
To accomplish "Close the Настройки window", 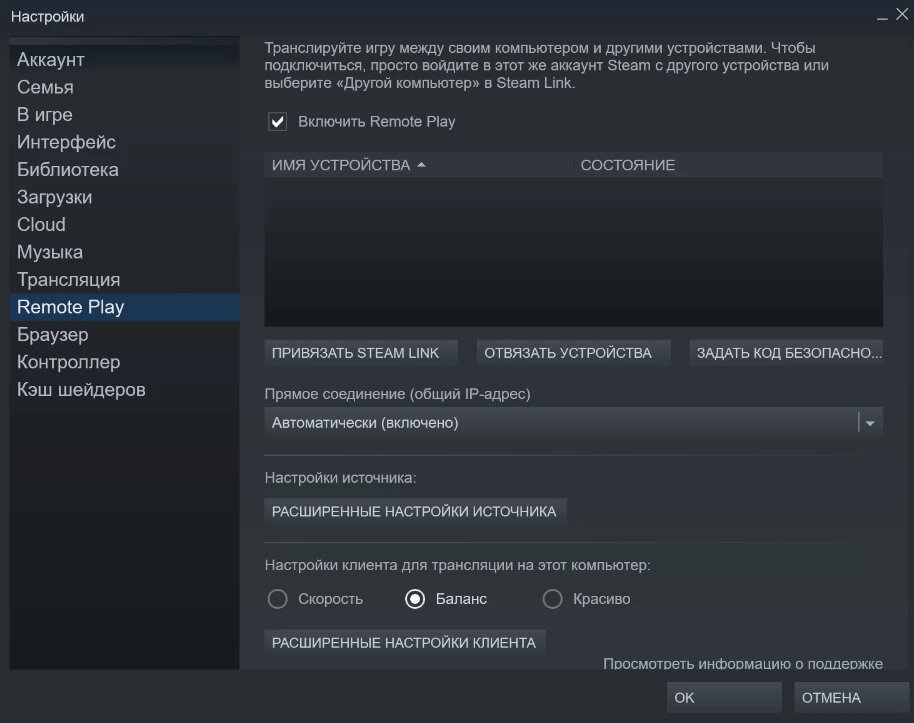I will pos(902,15).
